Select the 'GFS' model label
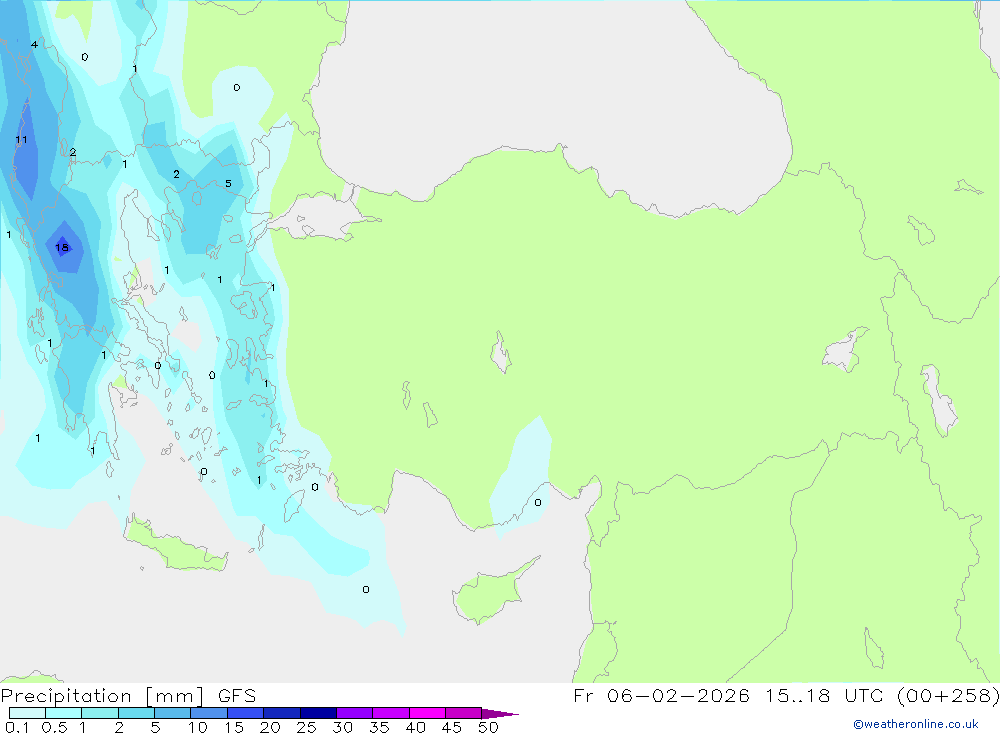Screen dimensions: 1000x733 [x=237, y=695]
